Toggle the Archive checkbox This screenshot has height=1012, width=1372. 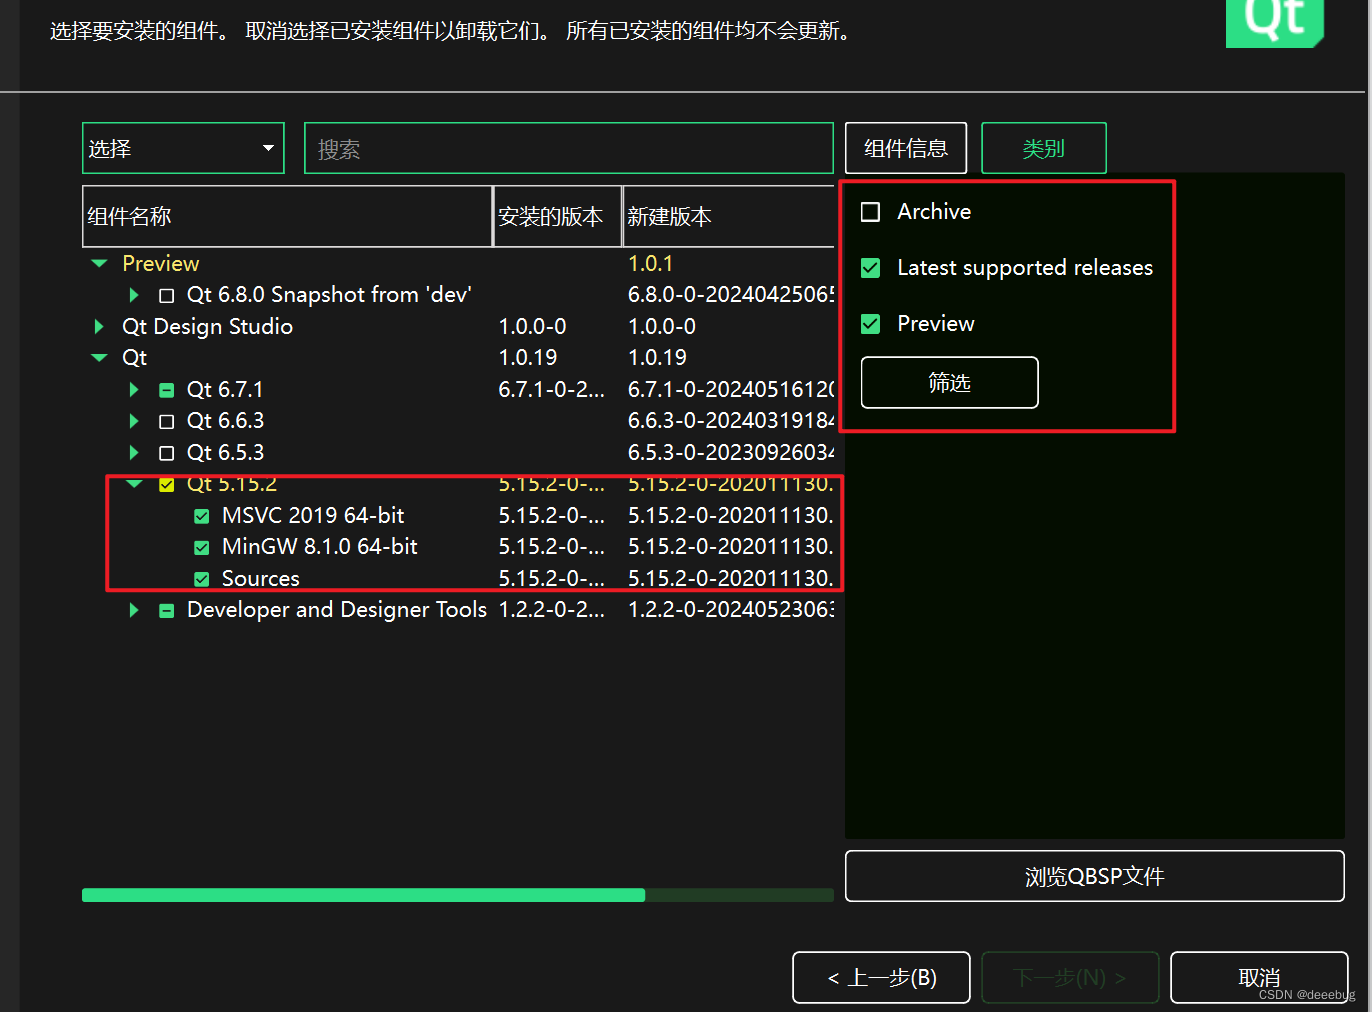tap(871, 212)
